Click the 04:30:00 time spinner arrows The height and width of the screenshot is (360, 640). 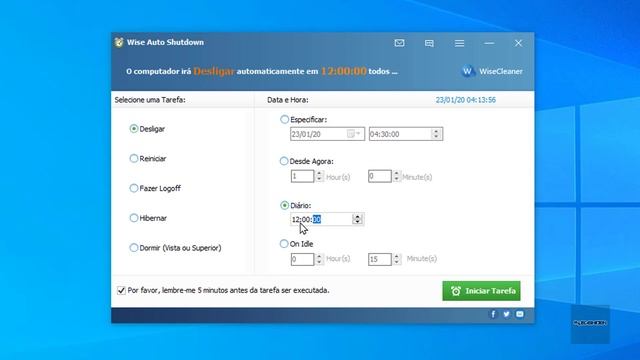[436, 134]
